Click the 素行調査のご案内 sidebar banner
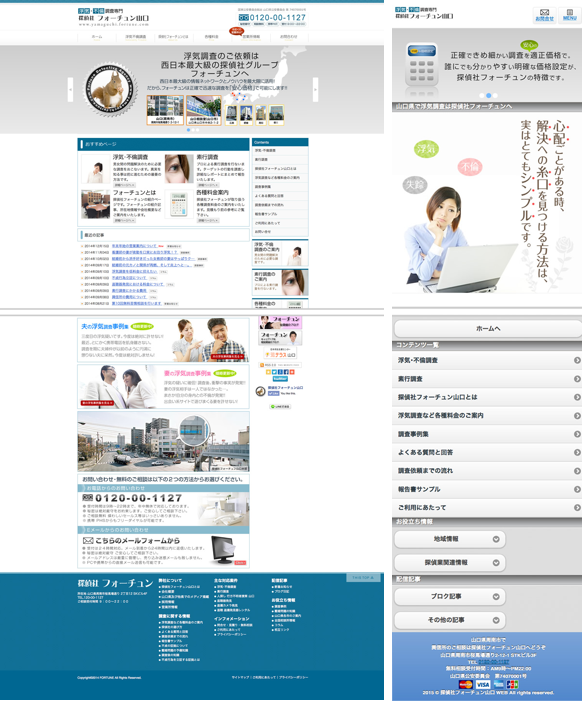The height and width of the screenshot is (701, 582). click(x=280, y=282)
